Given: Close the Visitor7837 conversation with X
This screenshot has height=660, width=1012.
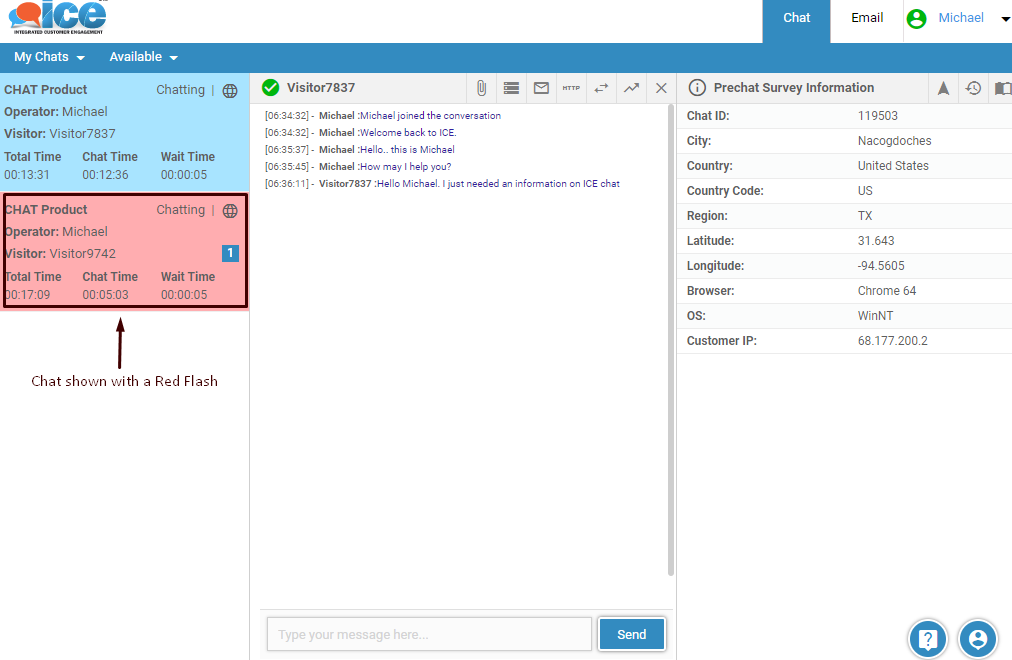Looking at the screenshot, I should (x=661, y=88).
